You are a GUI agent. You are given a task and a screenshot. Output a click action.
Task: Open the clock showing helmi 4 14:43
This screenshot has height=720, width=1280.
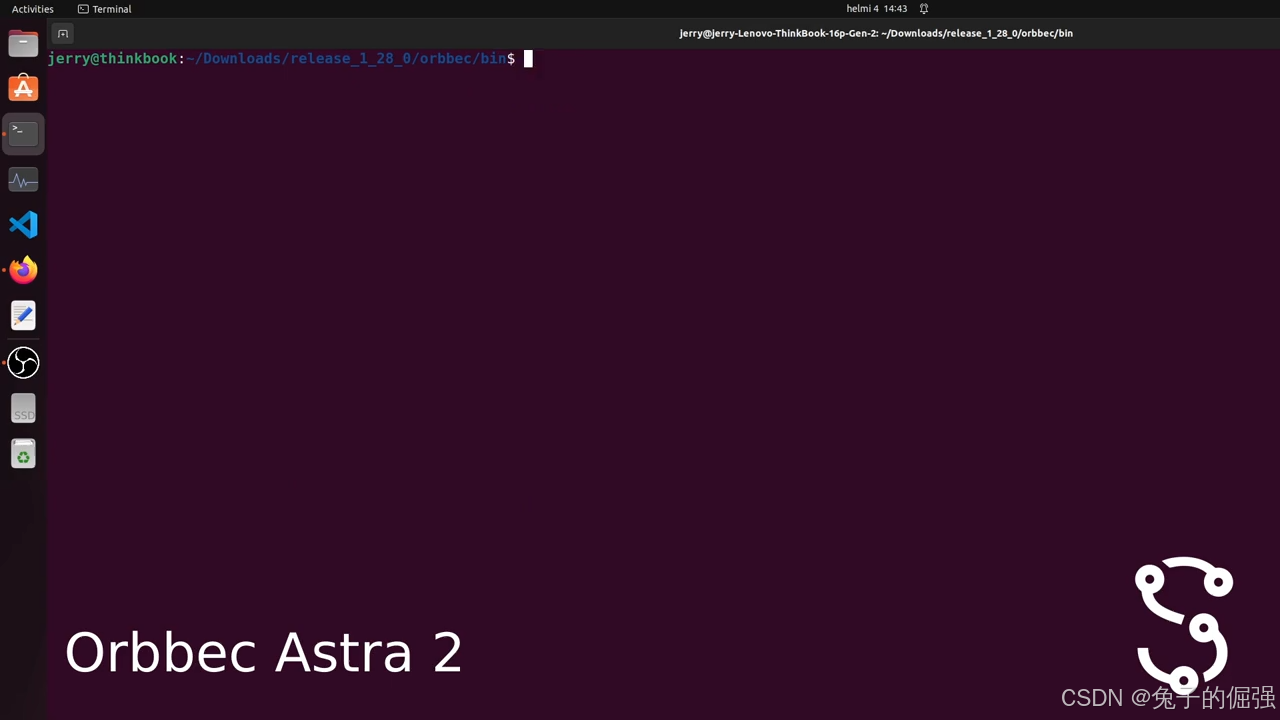[876, 9]
